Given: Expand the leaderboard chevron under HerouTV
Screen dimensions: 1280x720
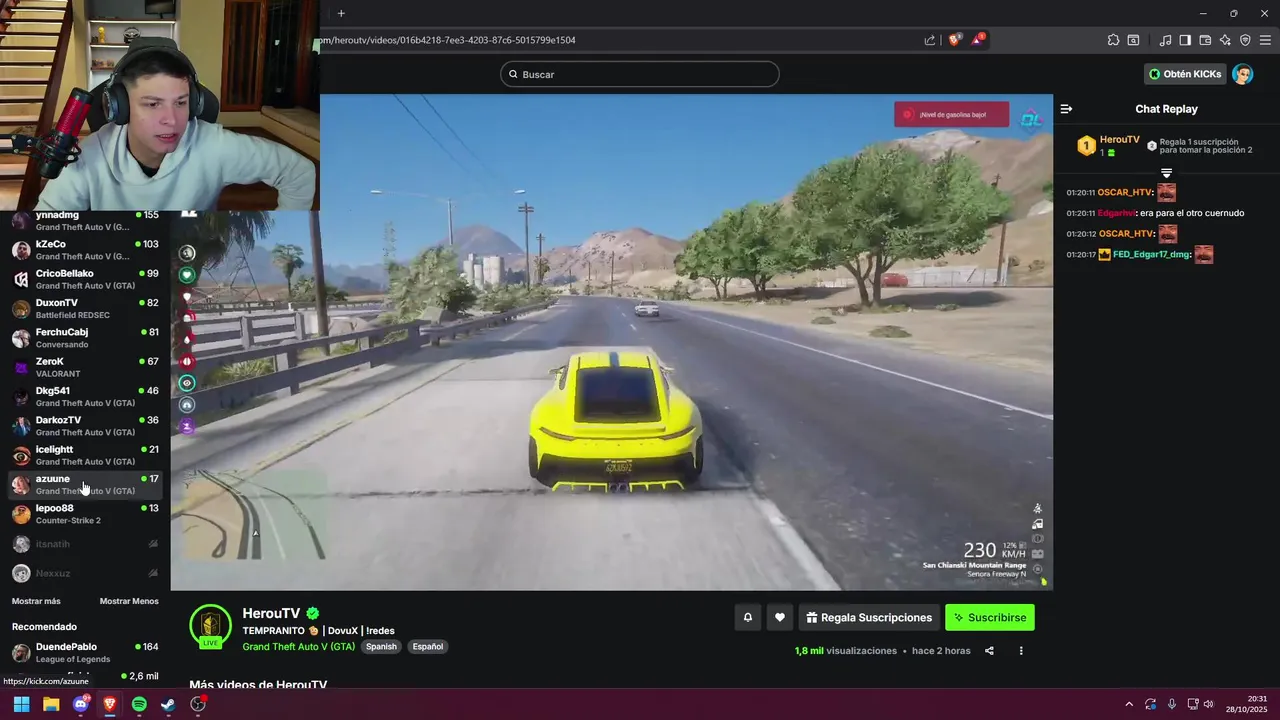Looking at the screenshot, I should [x=1166, y=173].
